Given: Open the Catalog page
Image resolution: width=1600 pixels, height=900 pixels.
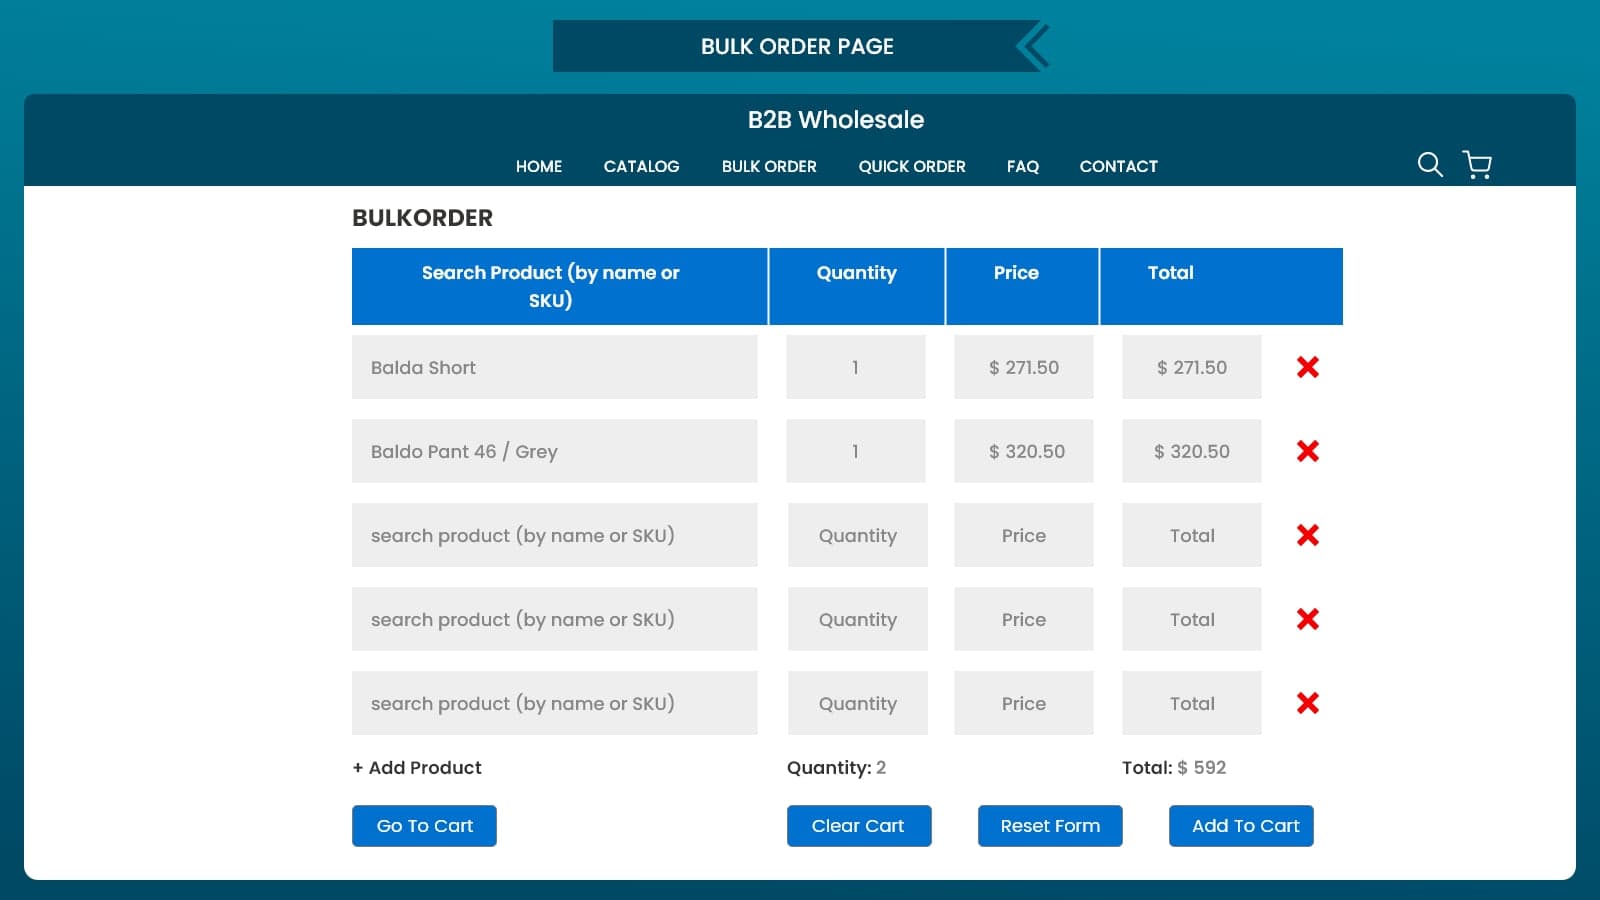Looking at the screenshot, I should tap(641, 166).
